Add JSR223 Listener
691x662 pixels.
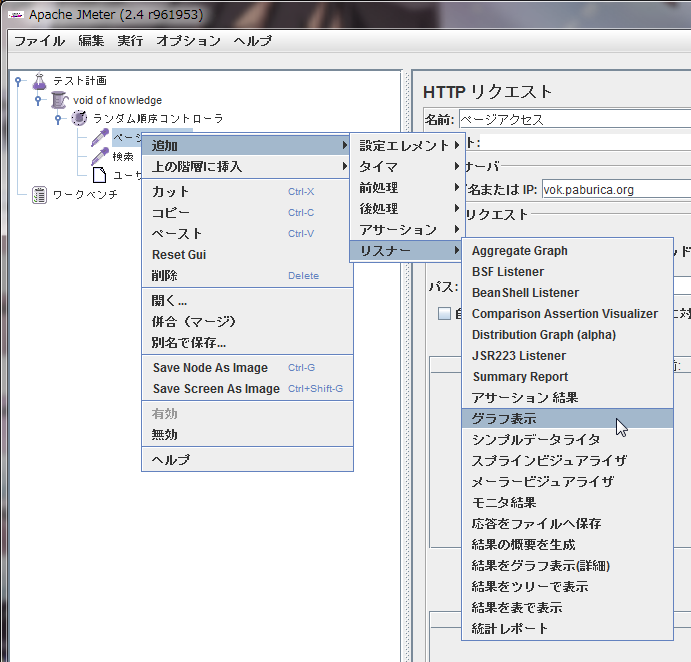click(568, 356)
